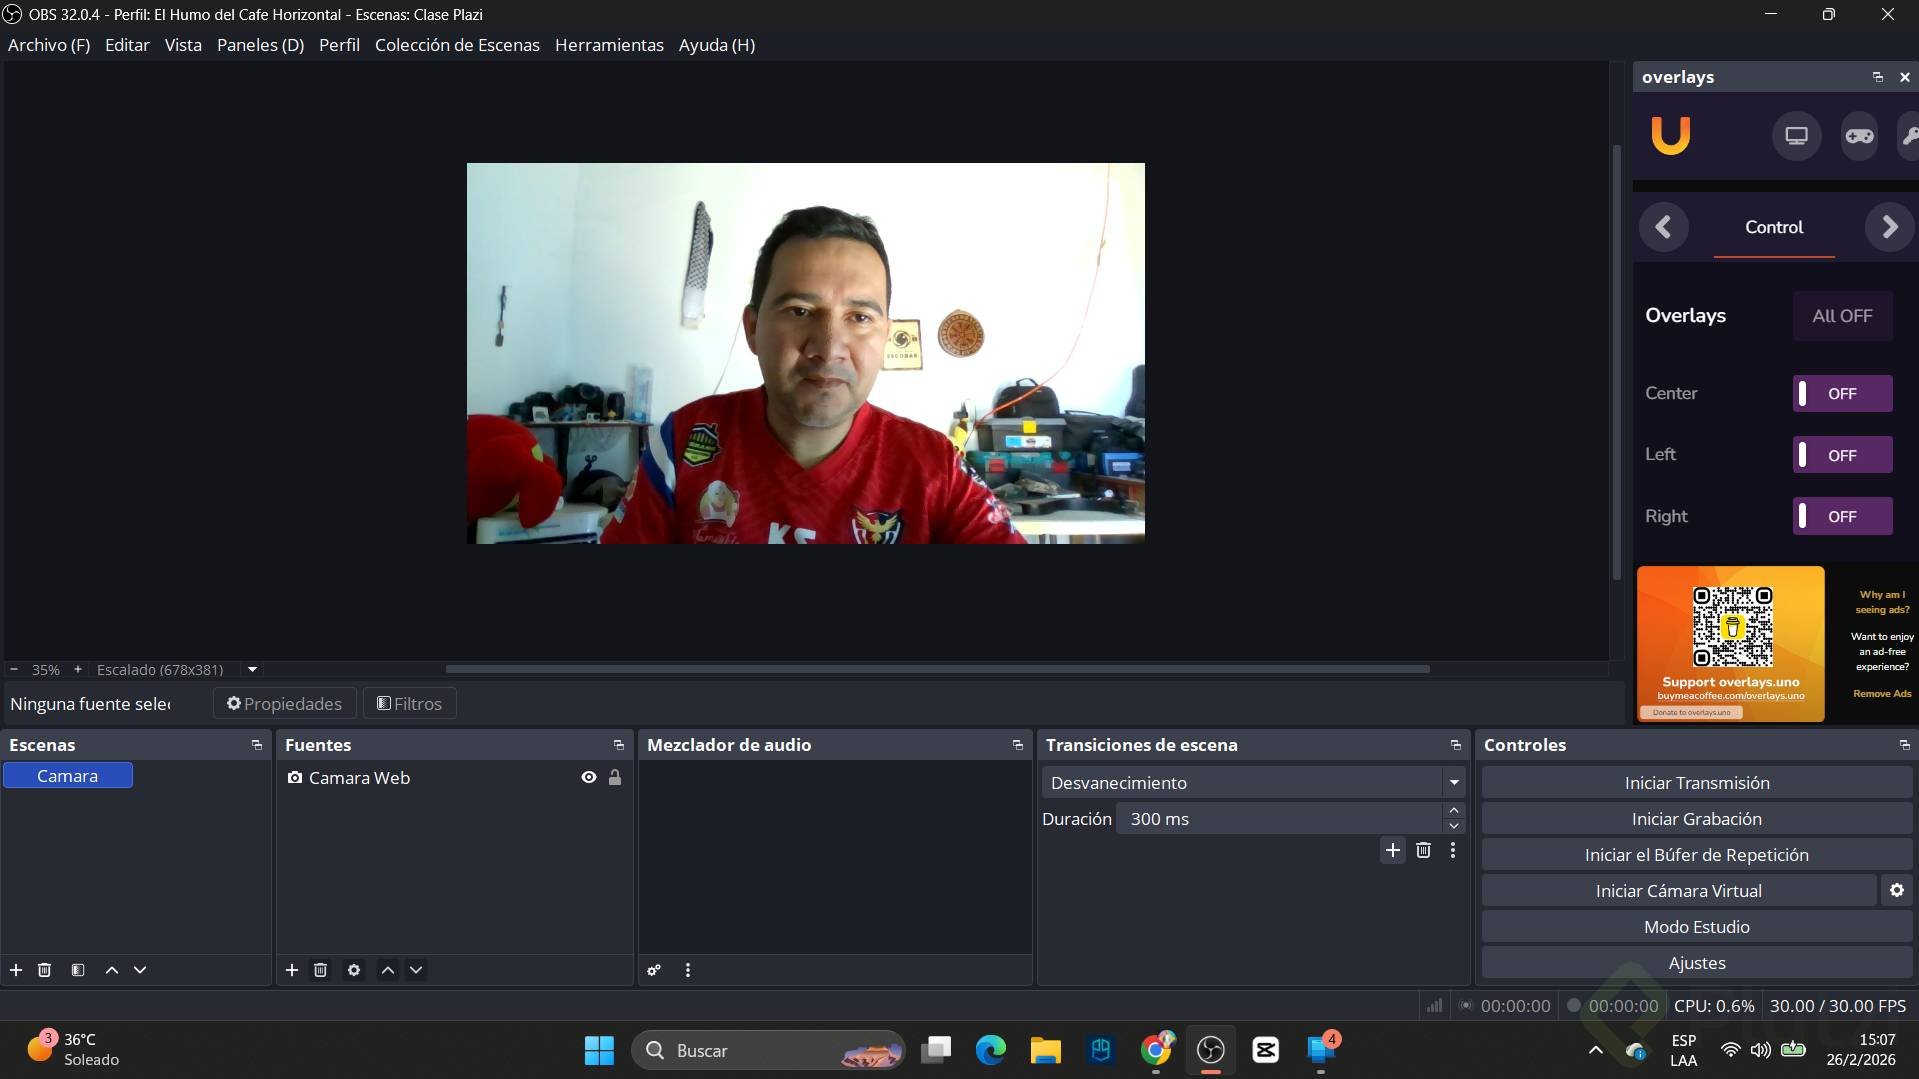Image resolution: width=1919 pixels, height=1079 pixels.
Task: Enable the Left overlay switch
Action: pyautogui.click(x=1841, y=454)
